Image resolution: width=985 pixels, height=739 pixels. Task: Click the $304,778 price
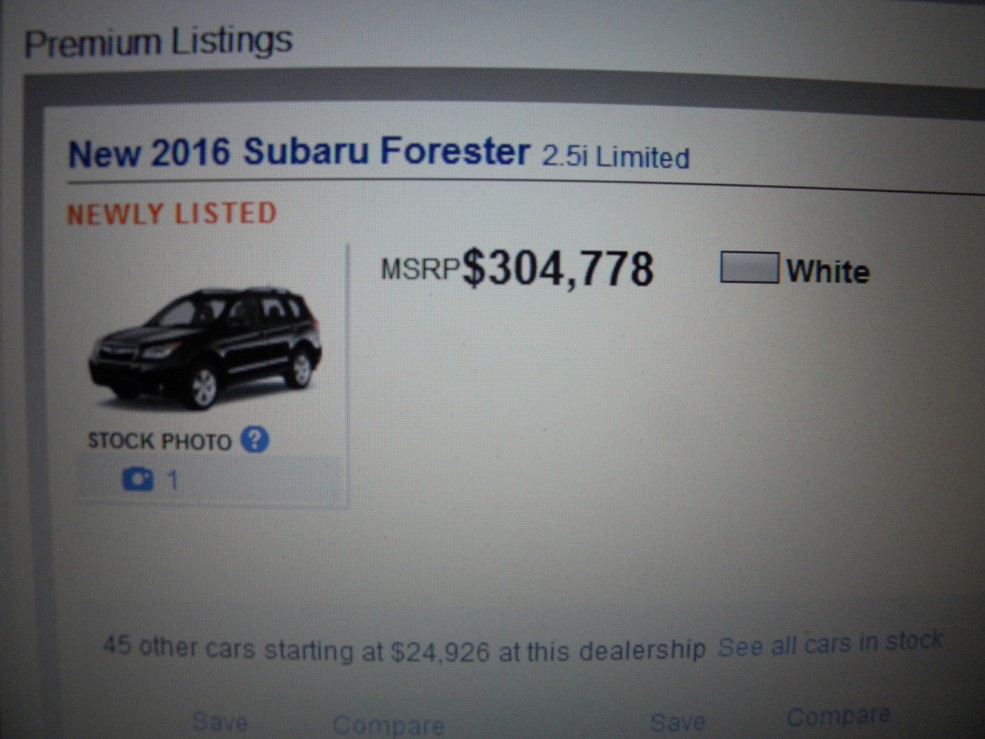pyautogui.click(x=558, y=269)
